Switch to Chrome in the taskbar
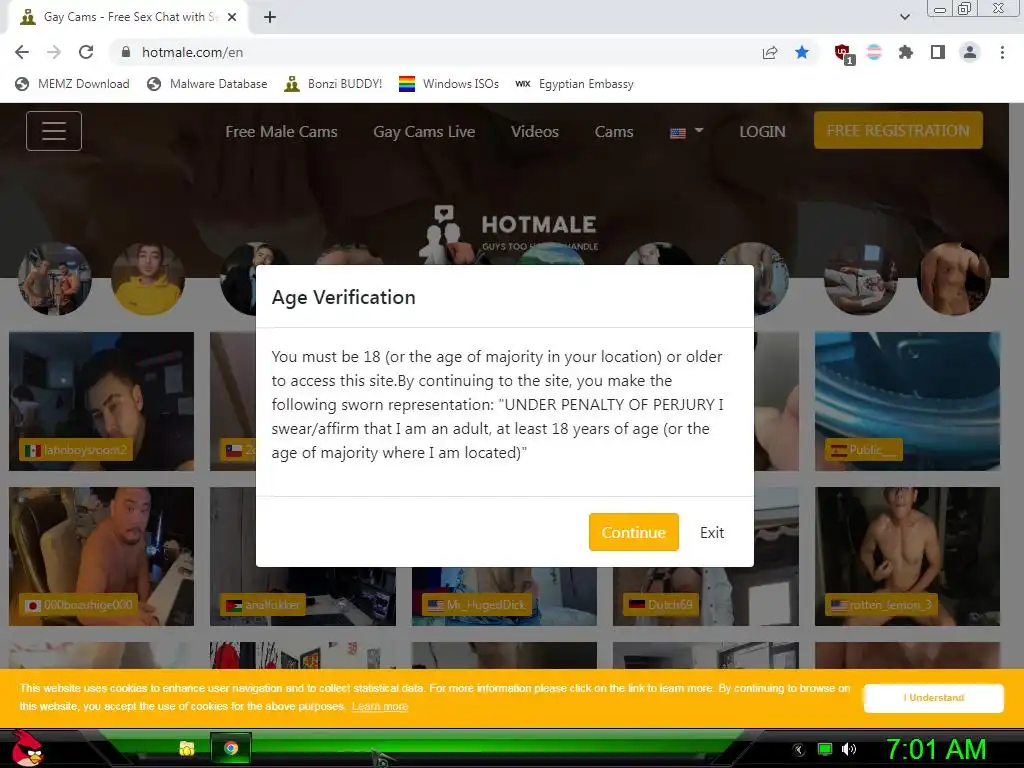Viewport: 1024px width, 768px height. [231, 748]
